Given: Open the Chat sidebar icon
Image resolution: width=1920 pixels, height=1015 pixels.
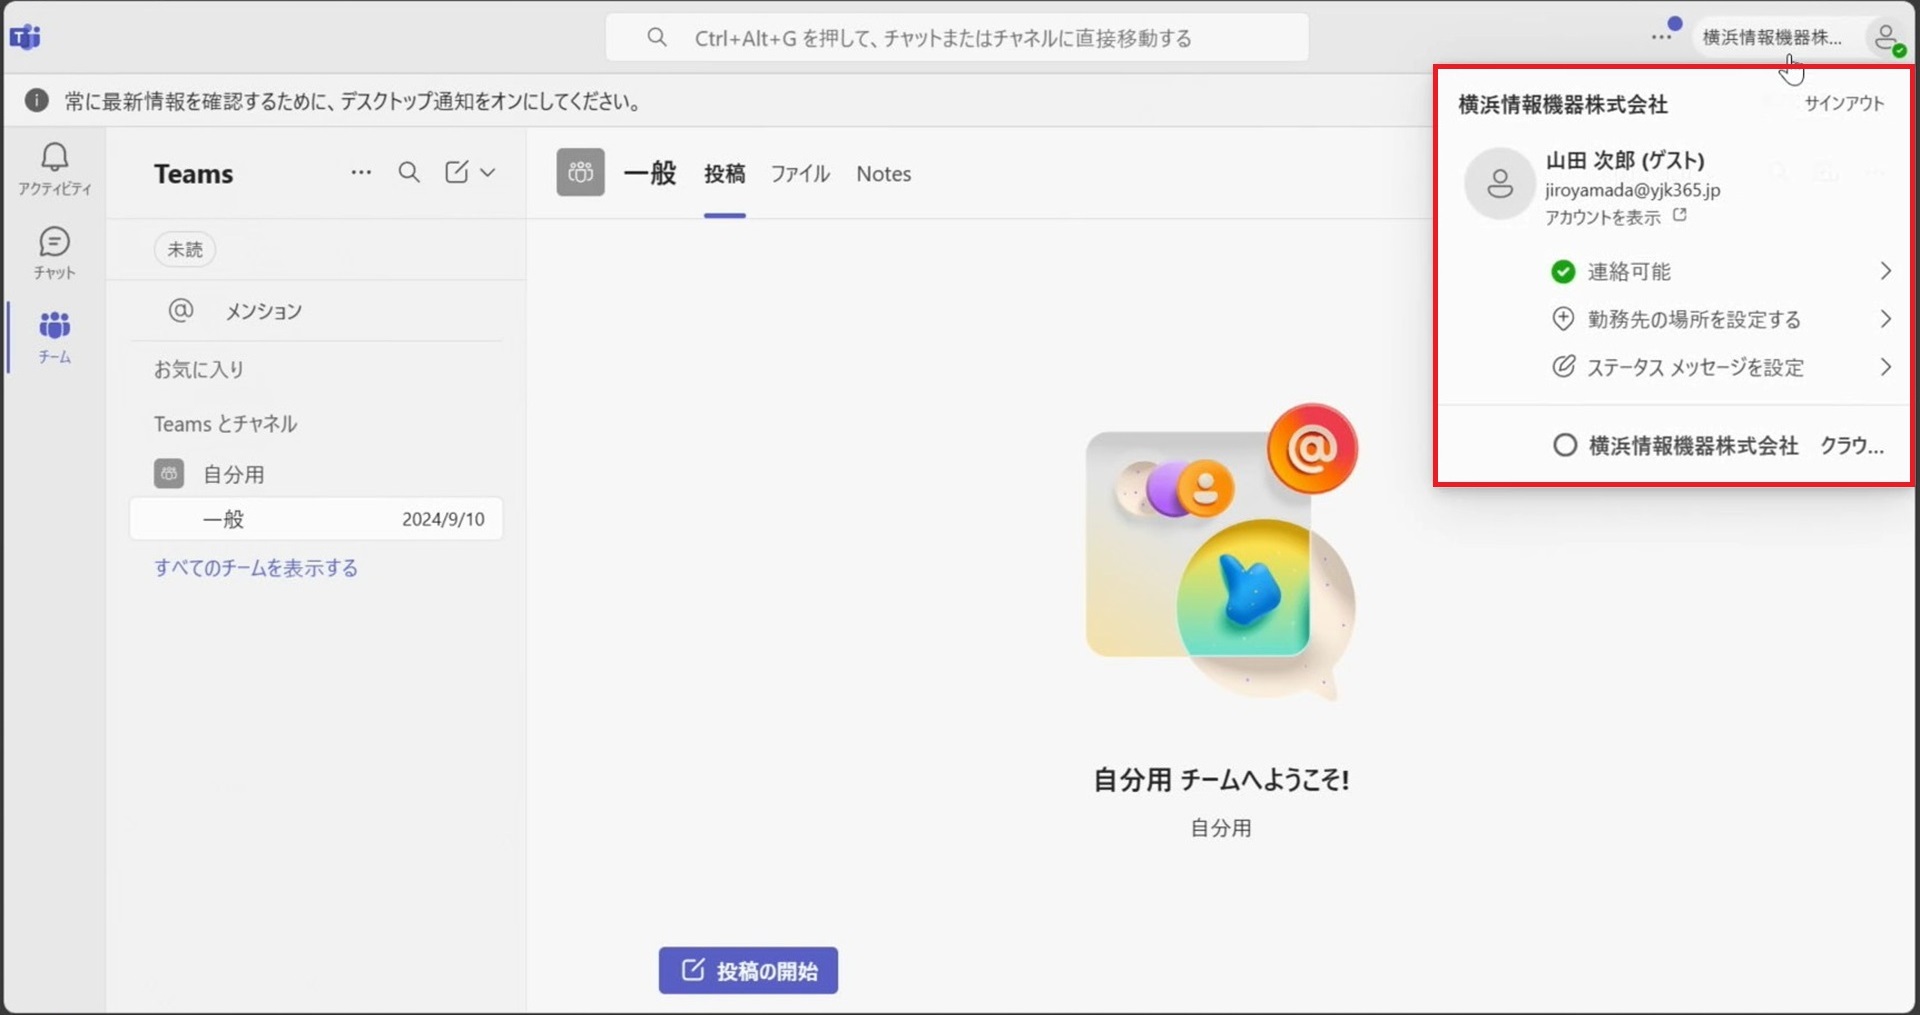Looking at the screenshot, I should (x=54, y=252).
